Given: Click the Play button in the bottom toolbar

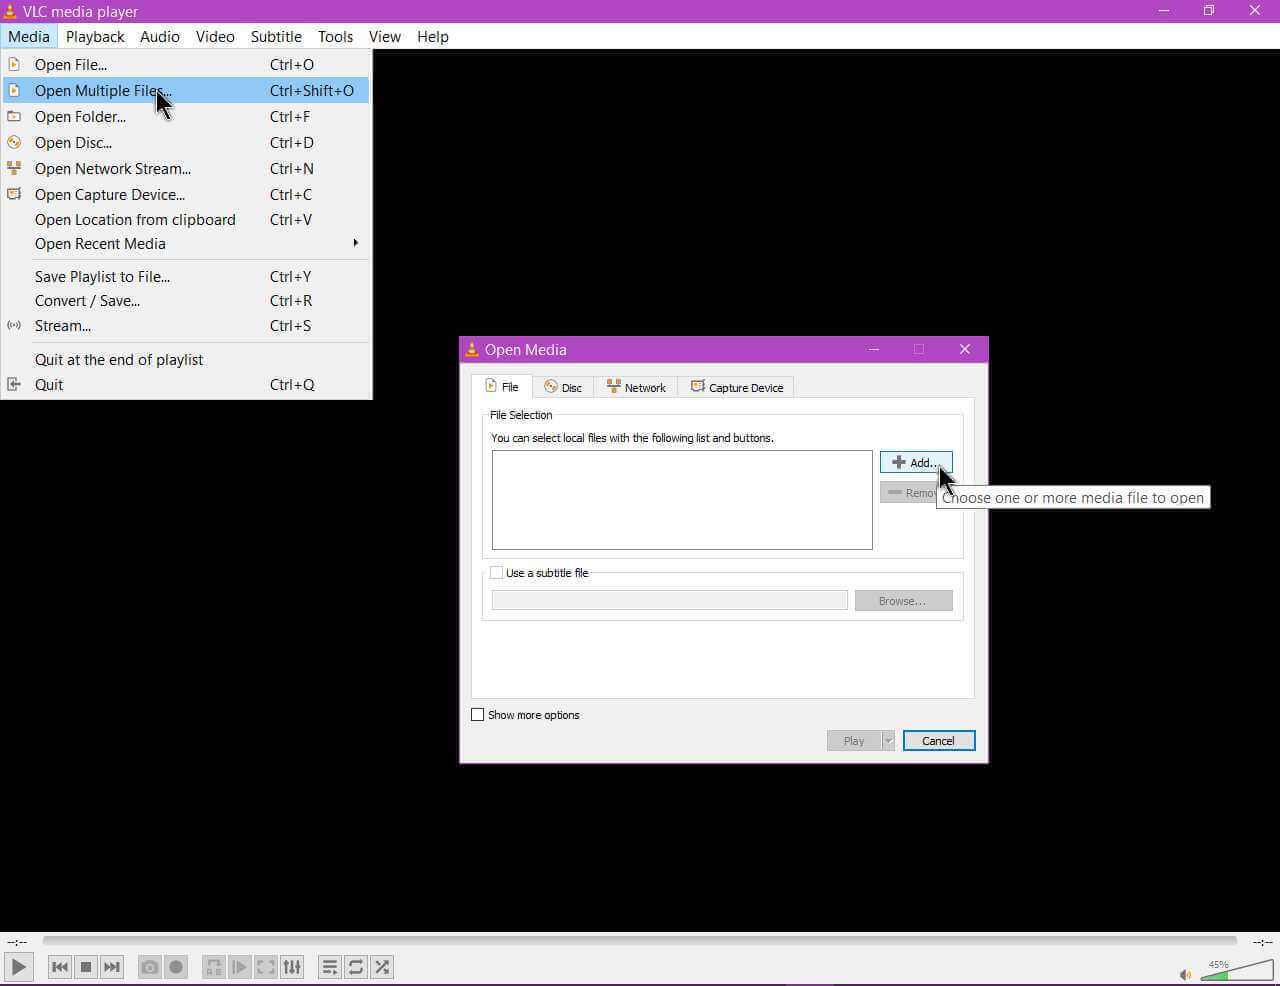Looking at the screenshot, I should pyautogui.click(x=18, y=967).
